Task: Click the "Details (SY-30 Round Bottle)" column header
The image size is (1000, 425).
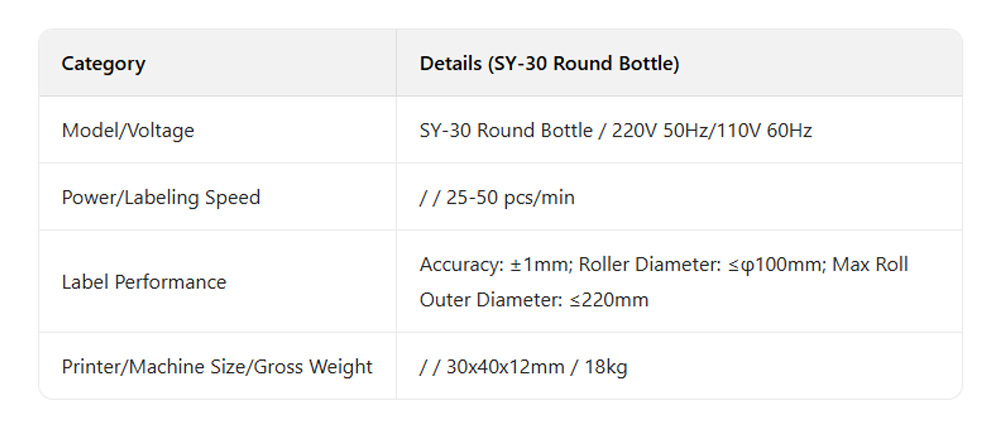Action: tap(549, 64)
